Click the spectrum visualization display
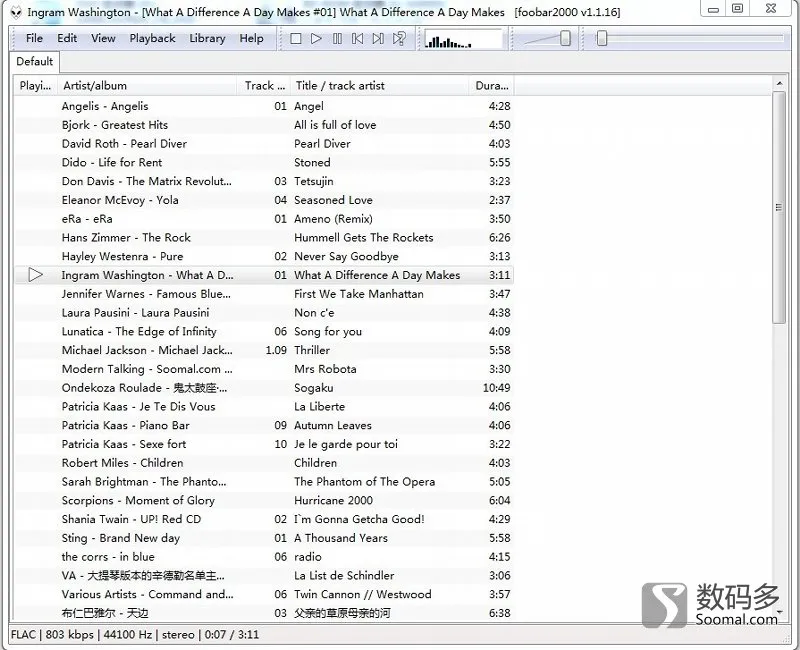The height and width of the screenshot is (650, 800). point(463,39)
